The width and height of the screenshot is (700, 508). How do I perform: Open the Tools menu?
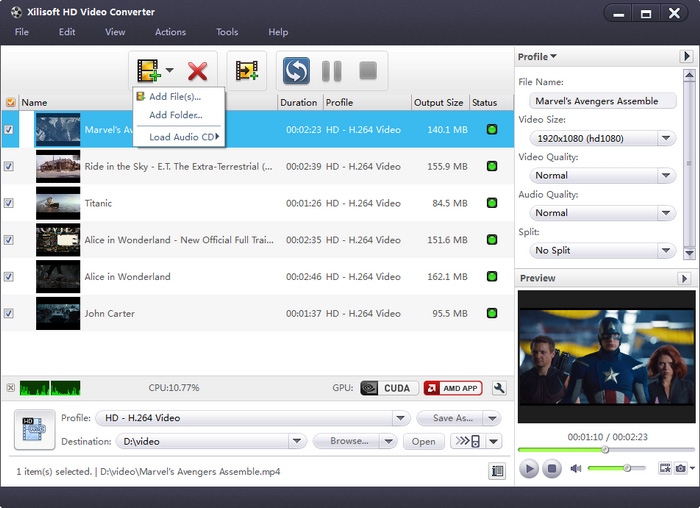[227, 32]
